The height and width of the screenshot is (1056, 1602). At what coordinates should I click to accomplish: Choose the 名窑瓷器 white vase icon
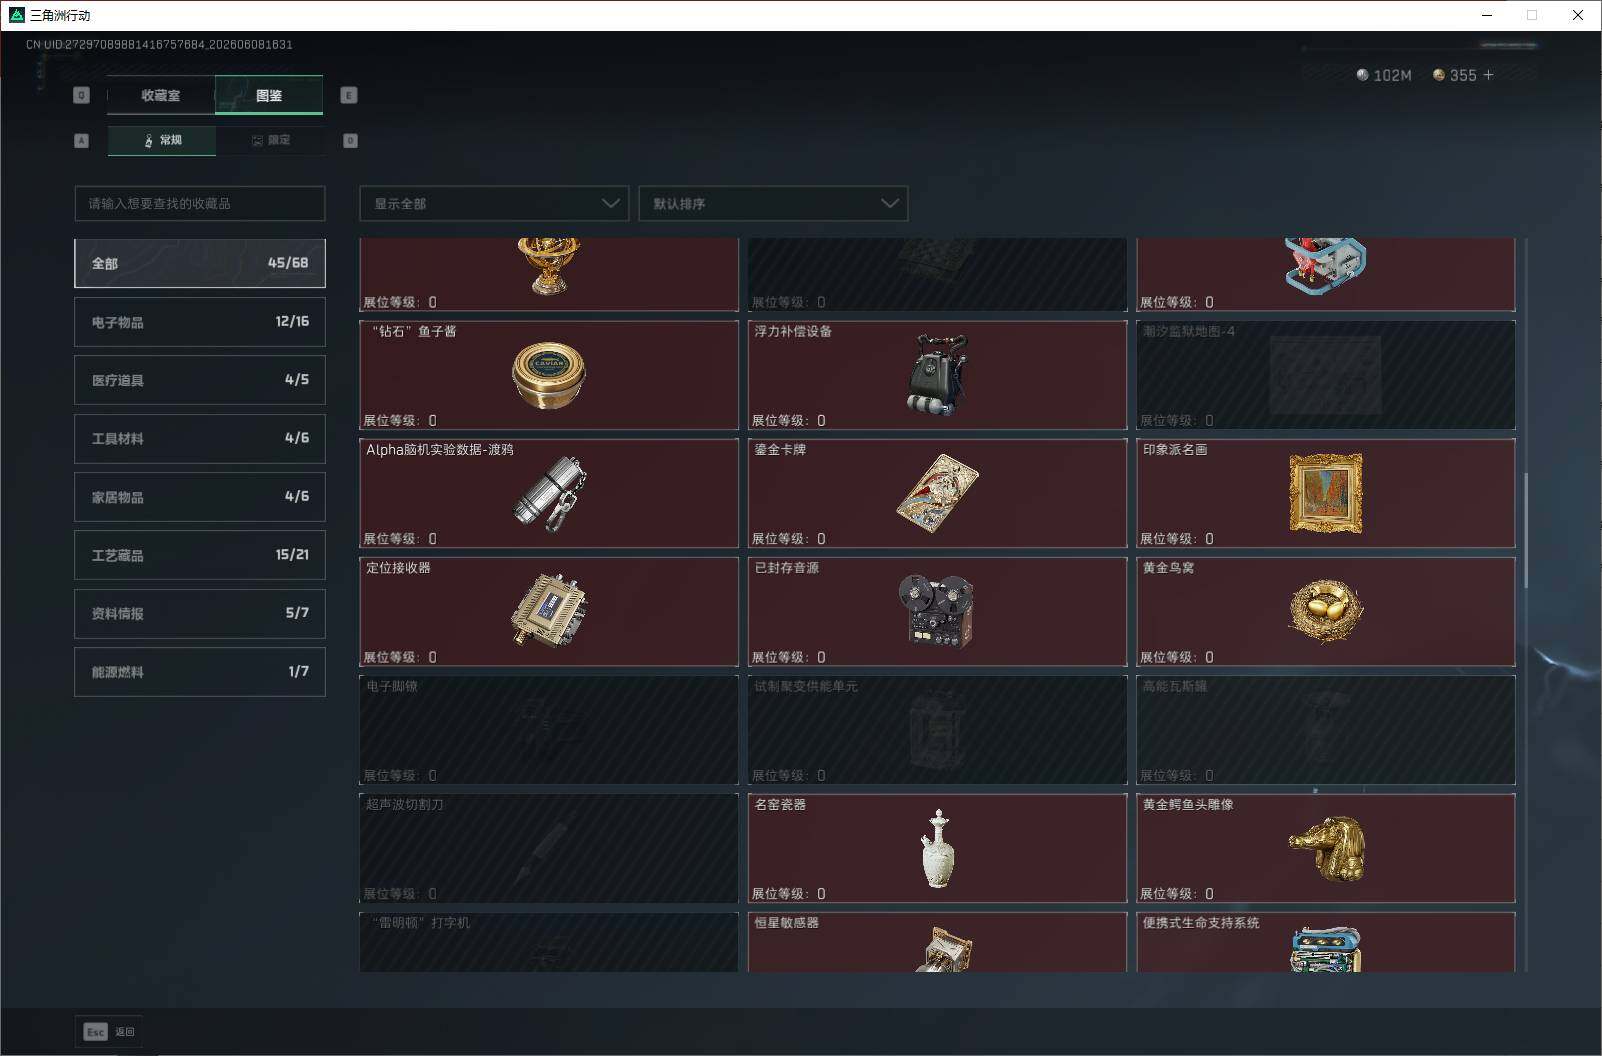[937, 849]
